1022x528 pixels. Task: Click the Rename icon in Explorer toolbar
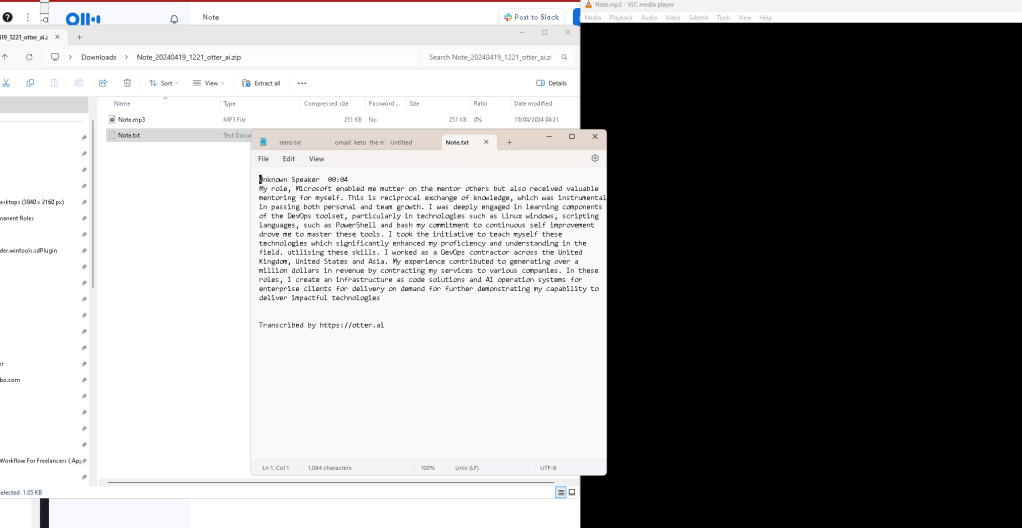point(79,83)
